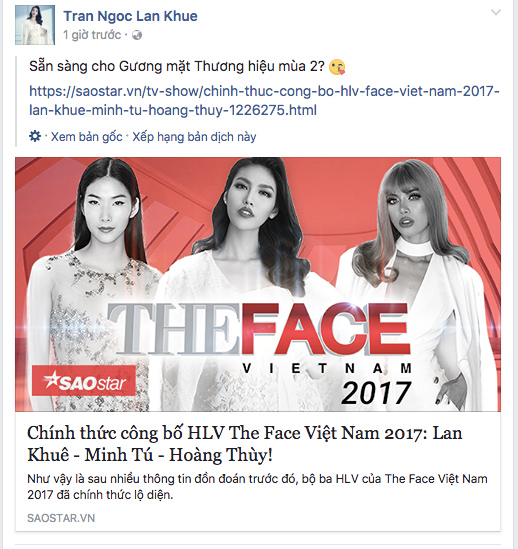Screen dimensions: 518x549
Task: Open the 'Chính thức công bố HLV' headline
Action: pyautogui.click(x=244, y=444)
